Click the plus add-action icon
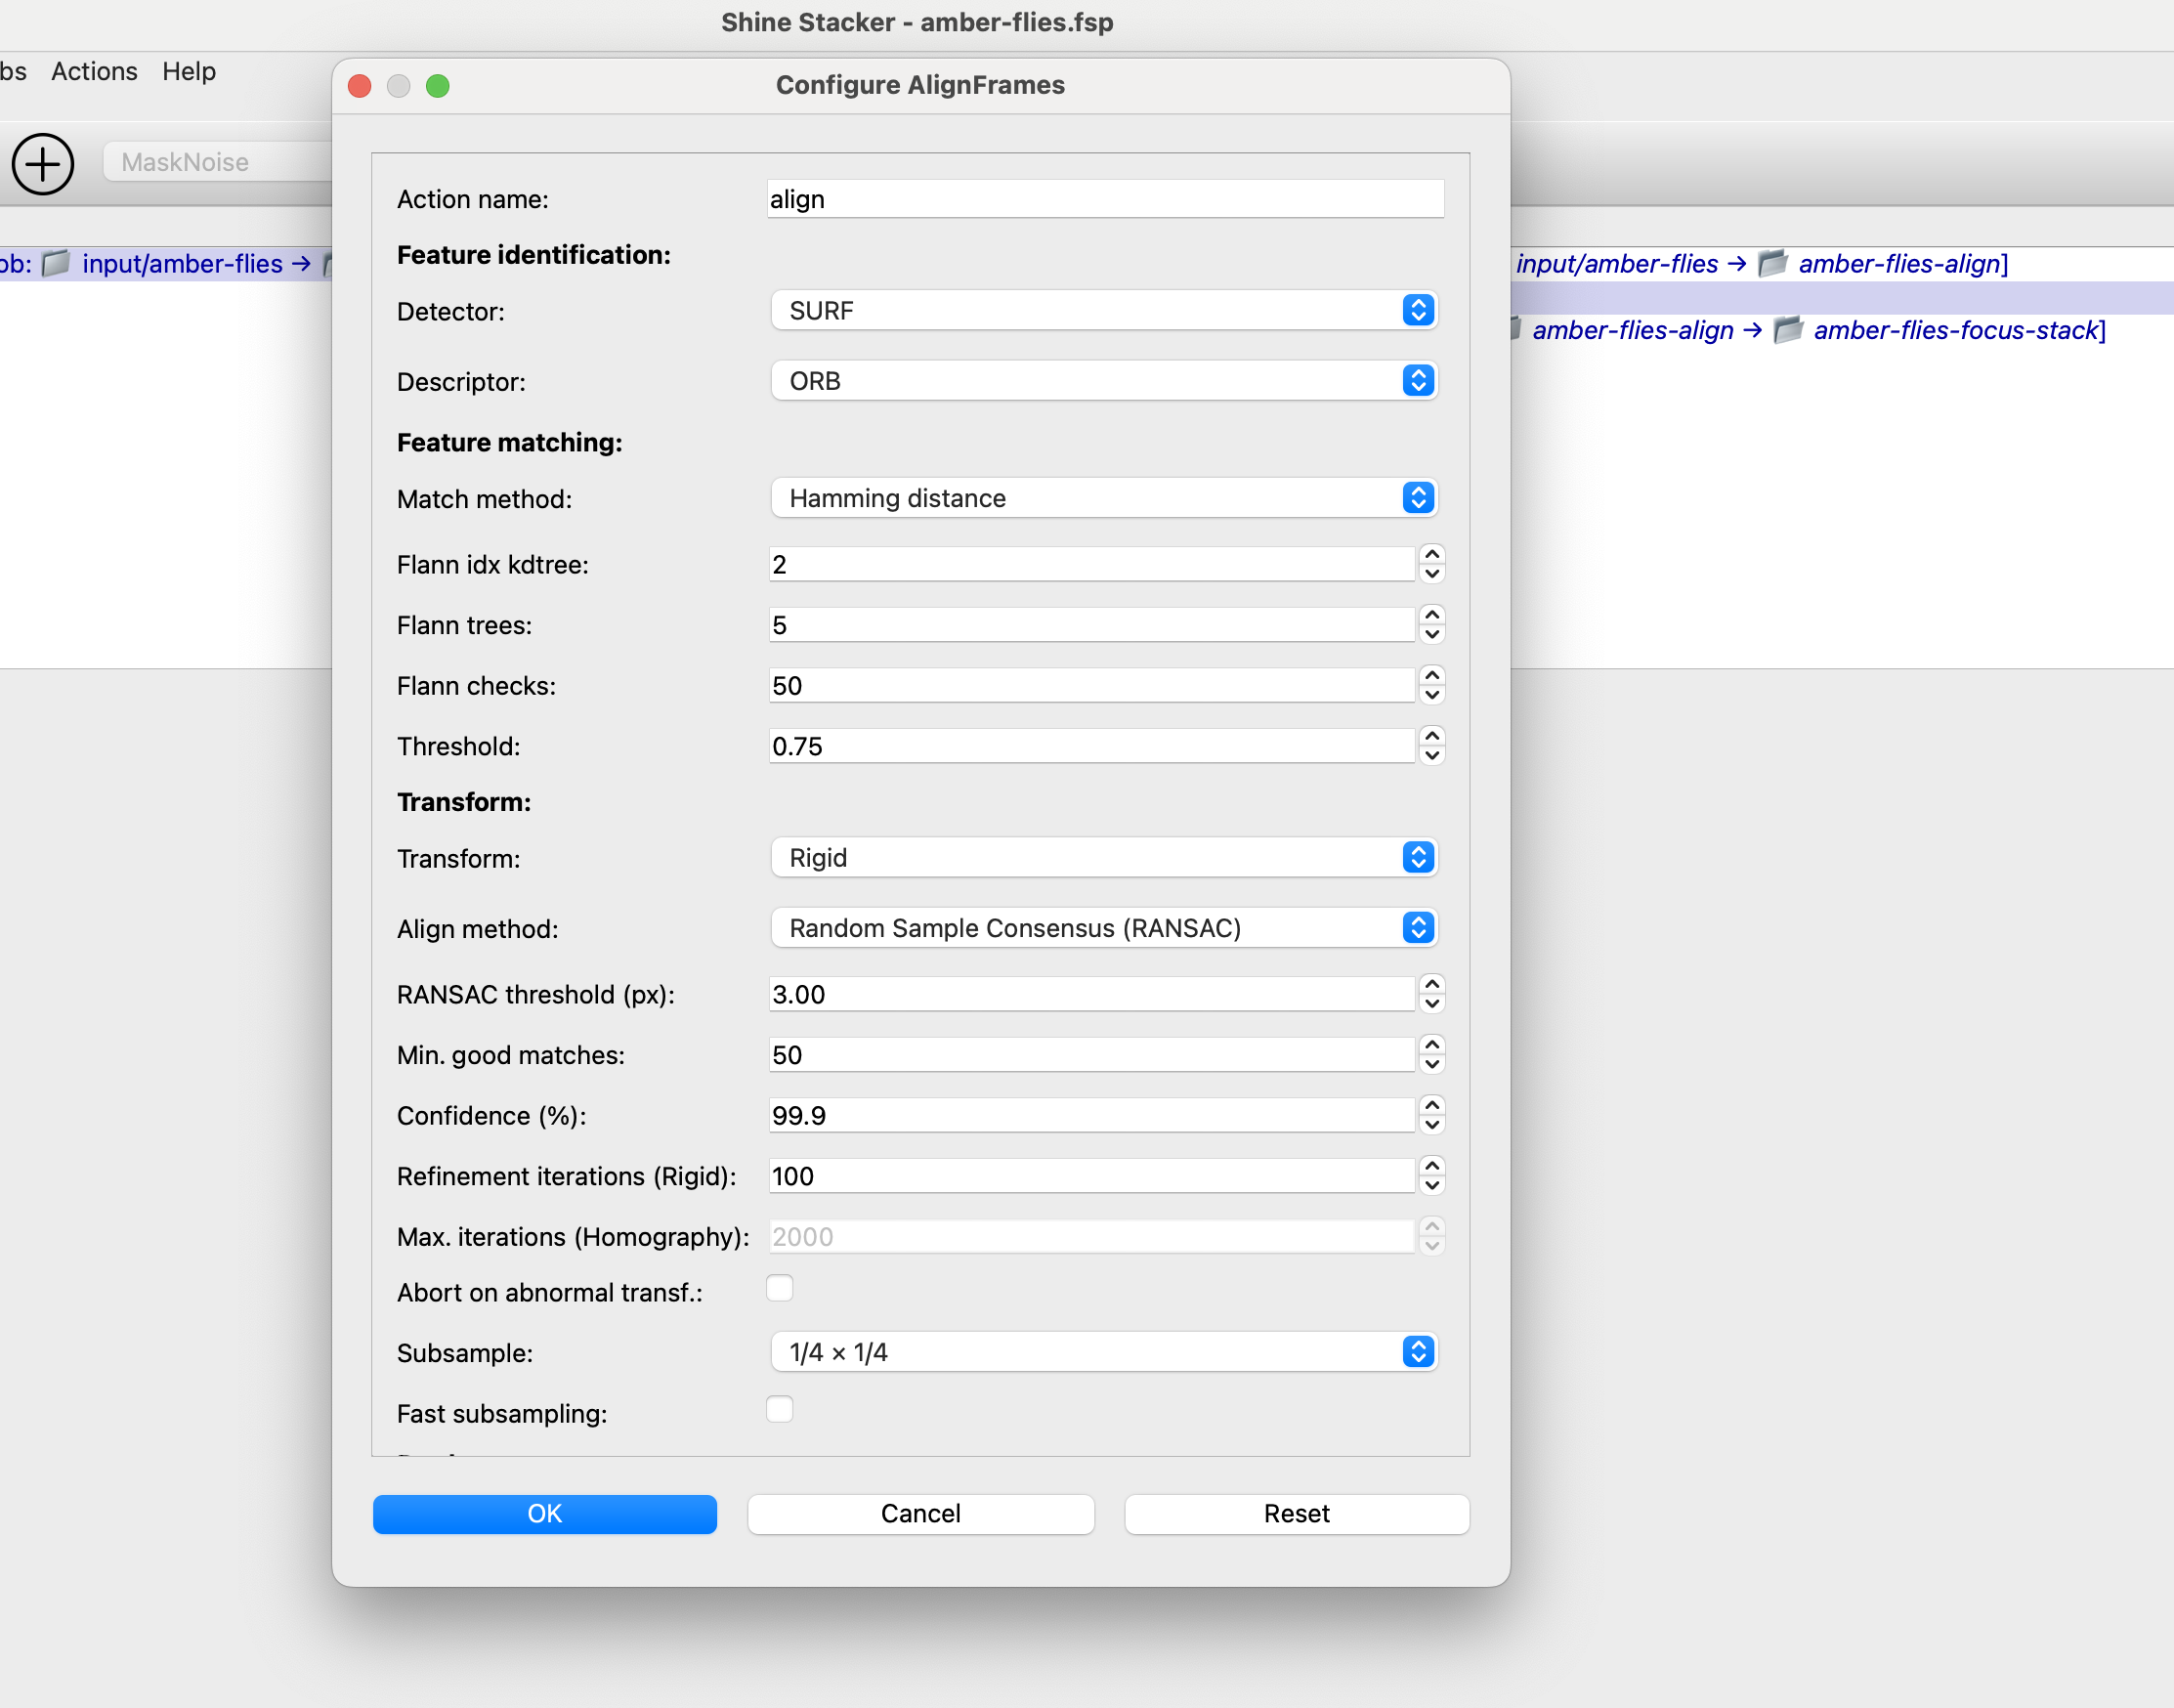 (x=43, y=163)
